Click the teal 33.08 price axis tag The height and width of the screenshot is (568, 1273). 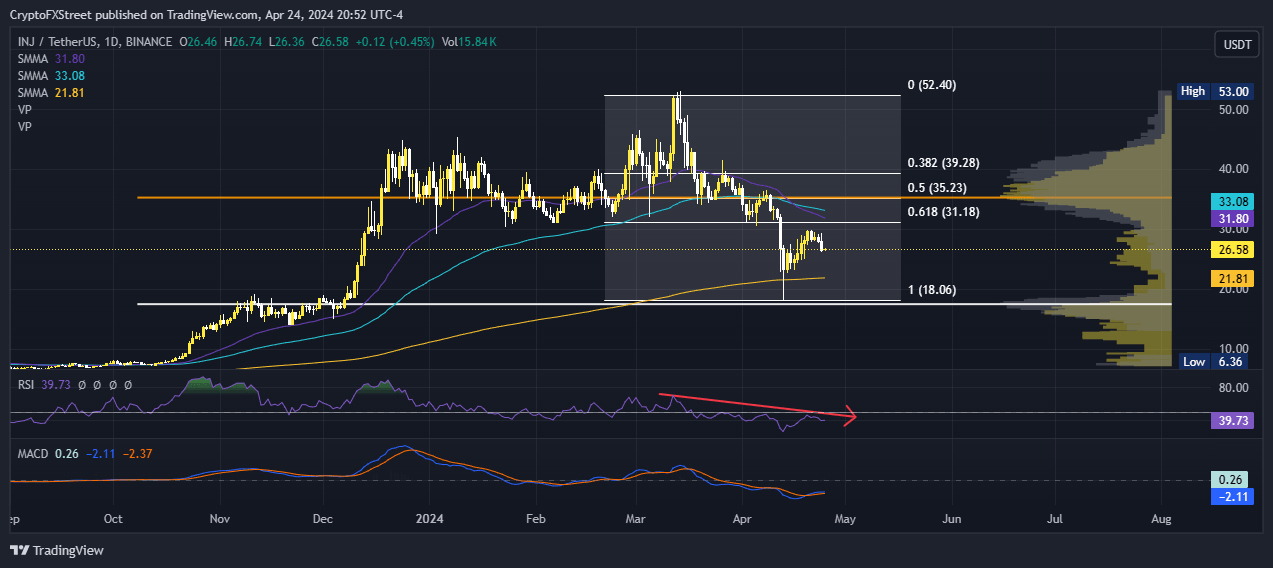[1227, 201]
